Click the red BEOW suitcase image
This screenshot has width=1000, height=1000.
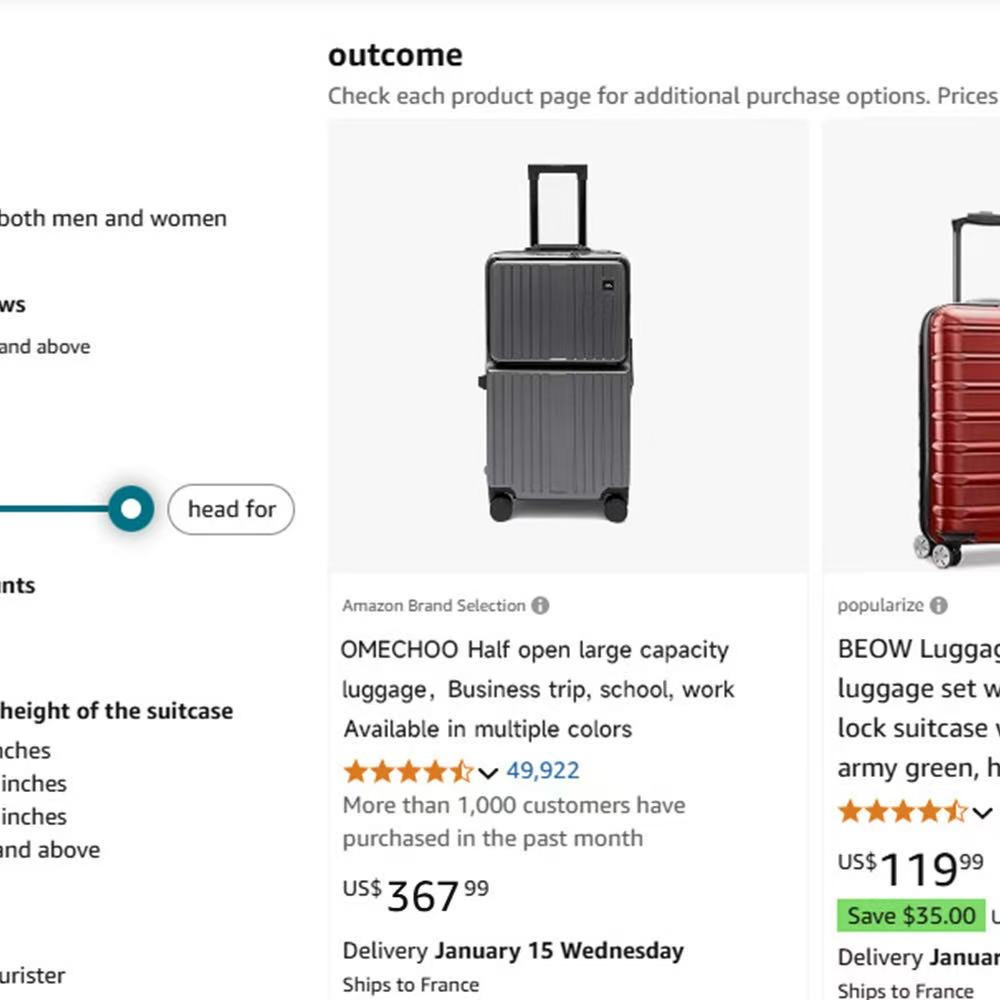(958, 390)
